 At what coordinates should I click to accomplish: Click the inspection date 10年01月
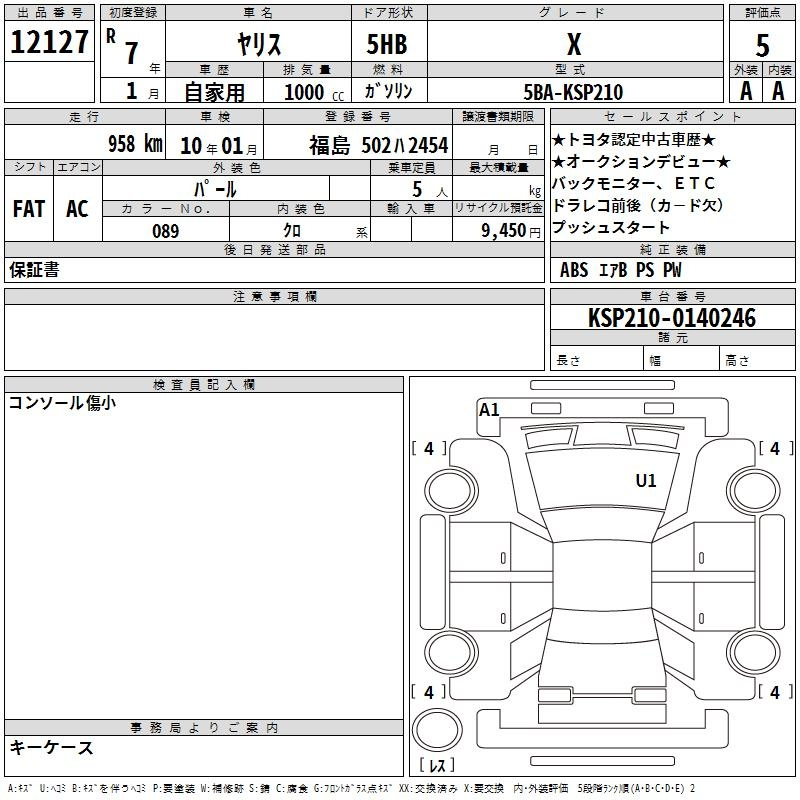point(219,146)
